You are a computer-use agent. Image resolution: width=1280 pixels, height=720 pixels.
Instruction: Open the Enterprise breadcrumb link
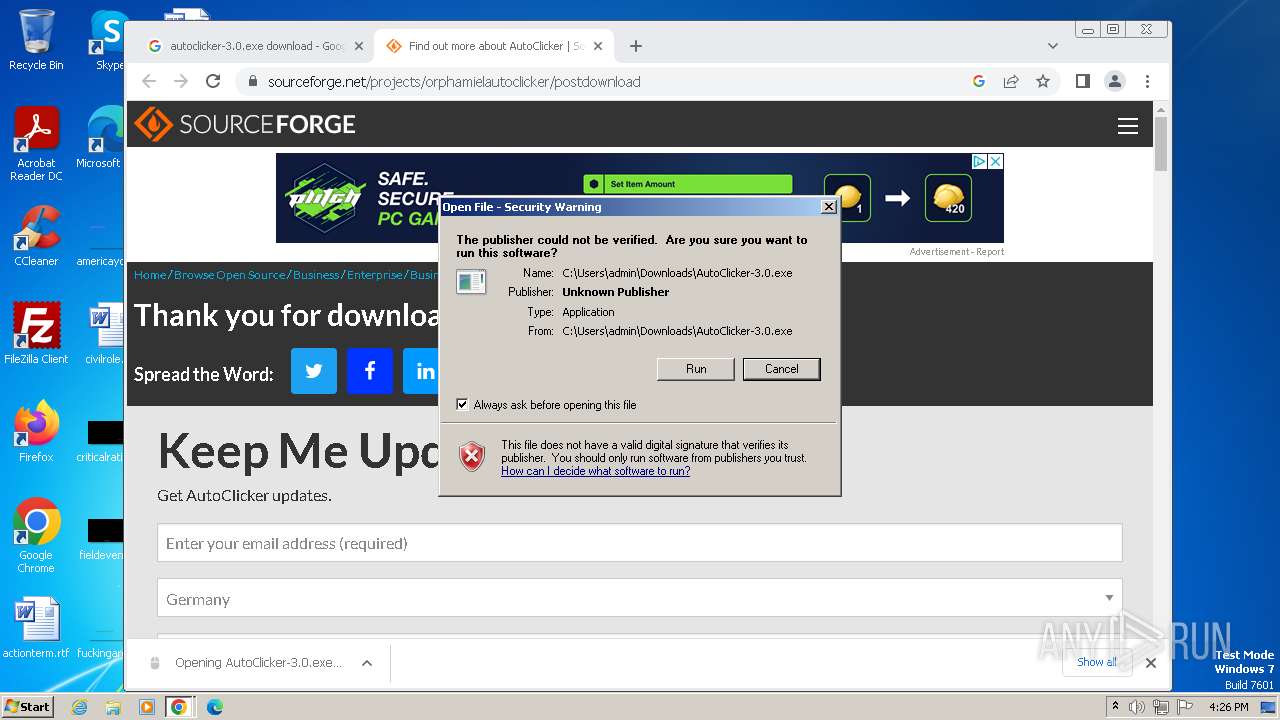(x=375, y=275)
